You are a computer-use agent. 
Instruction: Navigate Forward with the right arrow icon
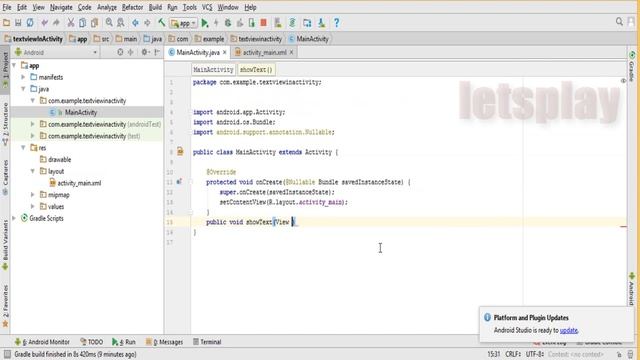(x=147, y=23)
